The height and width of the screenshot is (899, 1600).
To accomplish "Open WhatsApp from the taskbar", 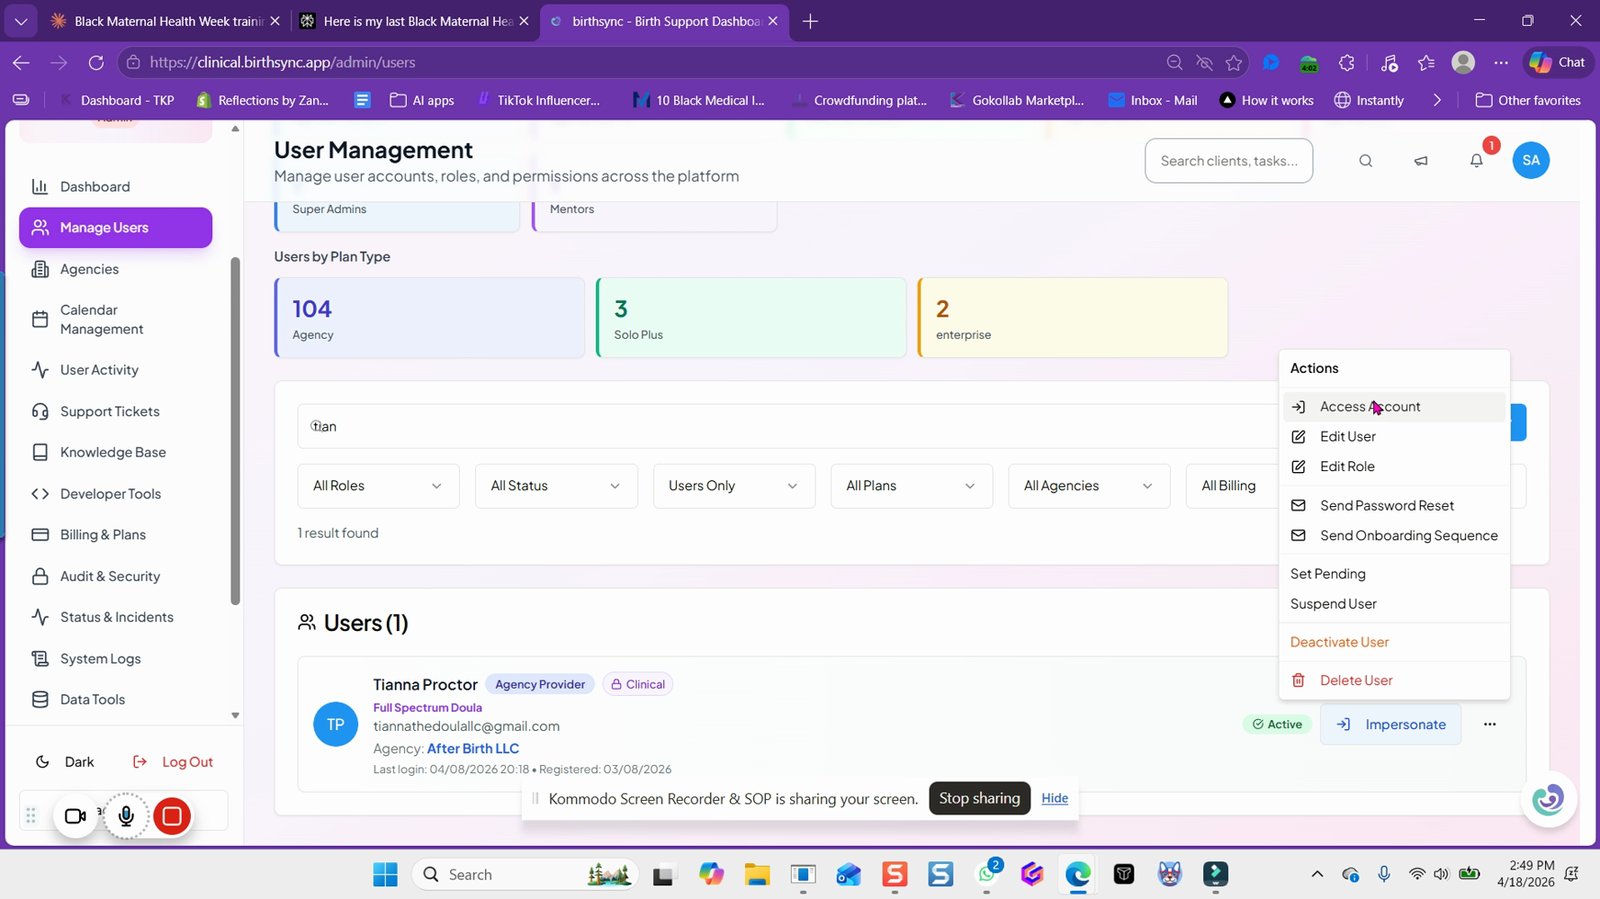I will pyautogui.click(x=987, y=874).
